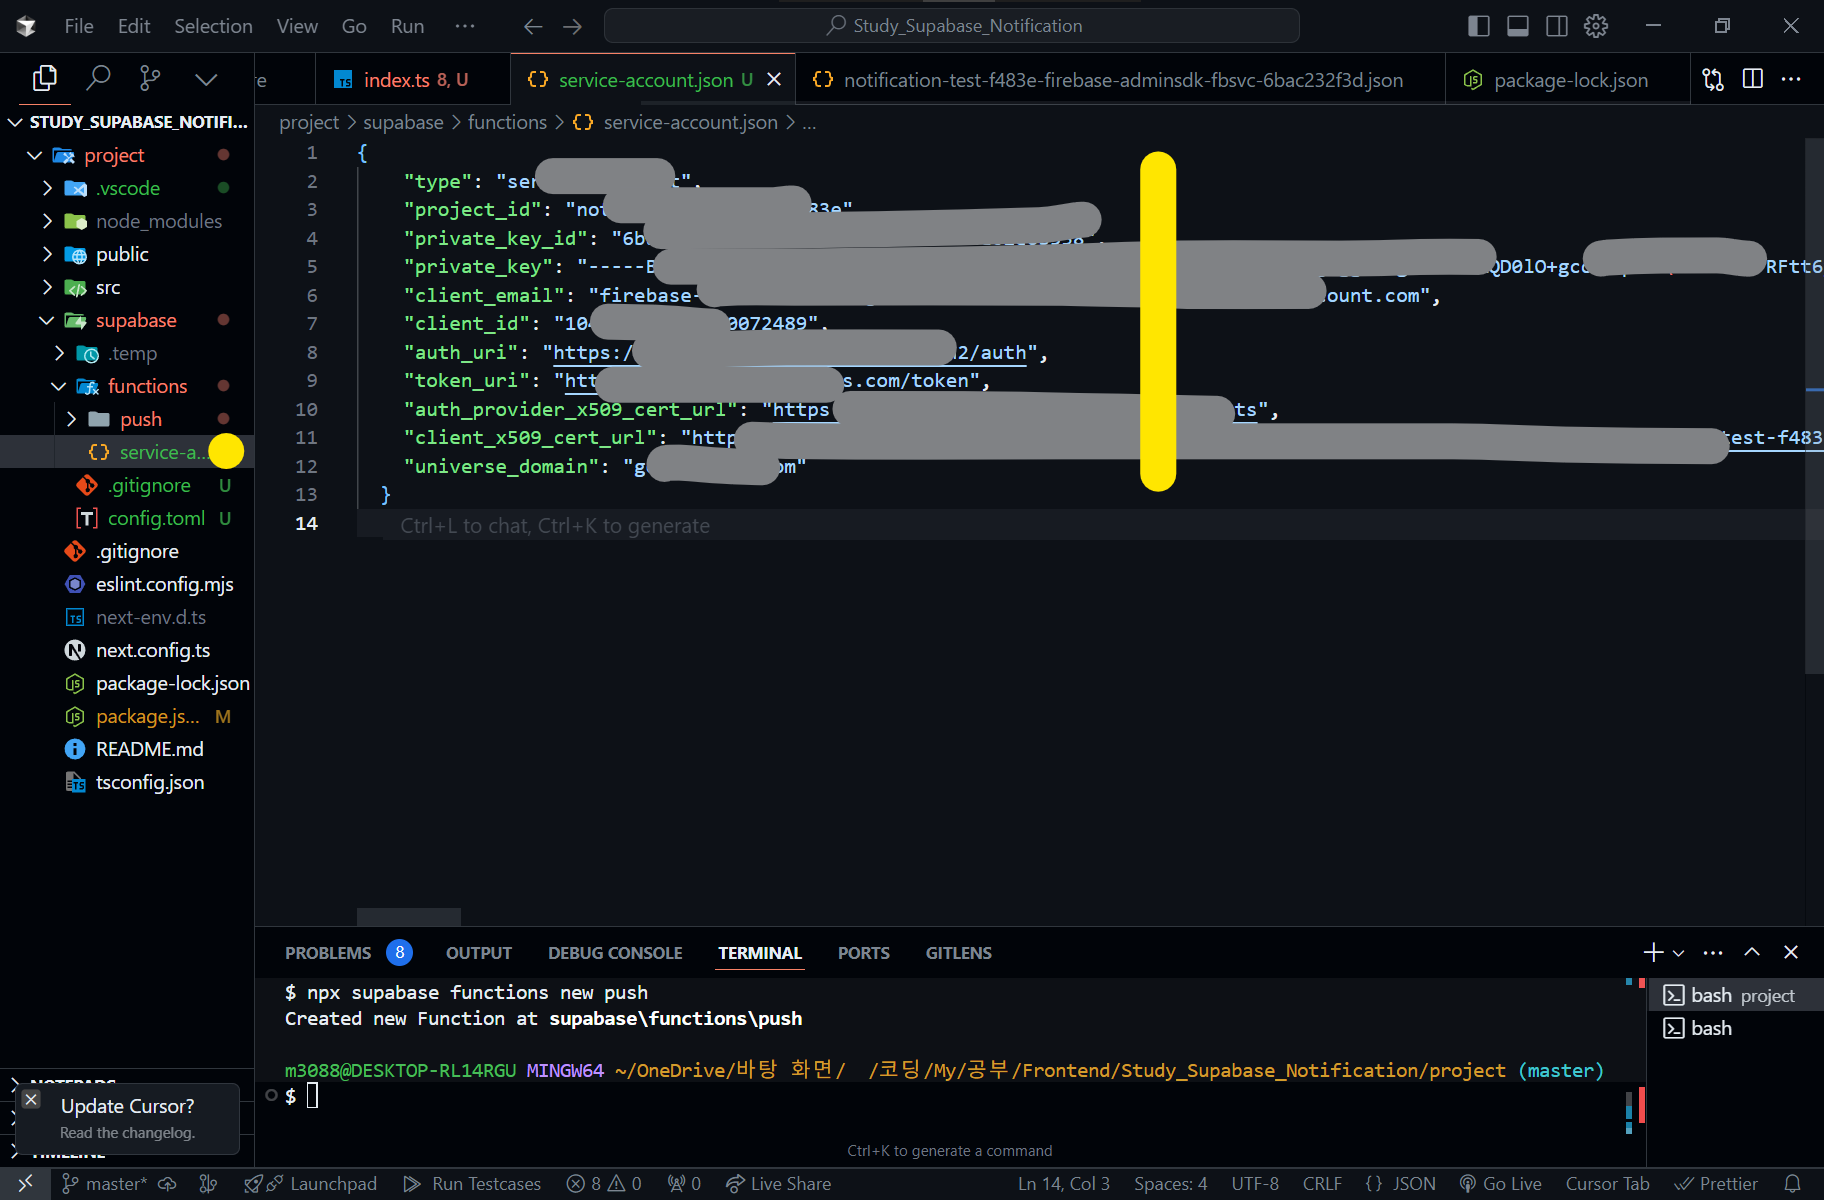Click the Study_Supabase_Notification search box
The image size is (1824, 1200).
(x=952, y=26)
